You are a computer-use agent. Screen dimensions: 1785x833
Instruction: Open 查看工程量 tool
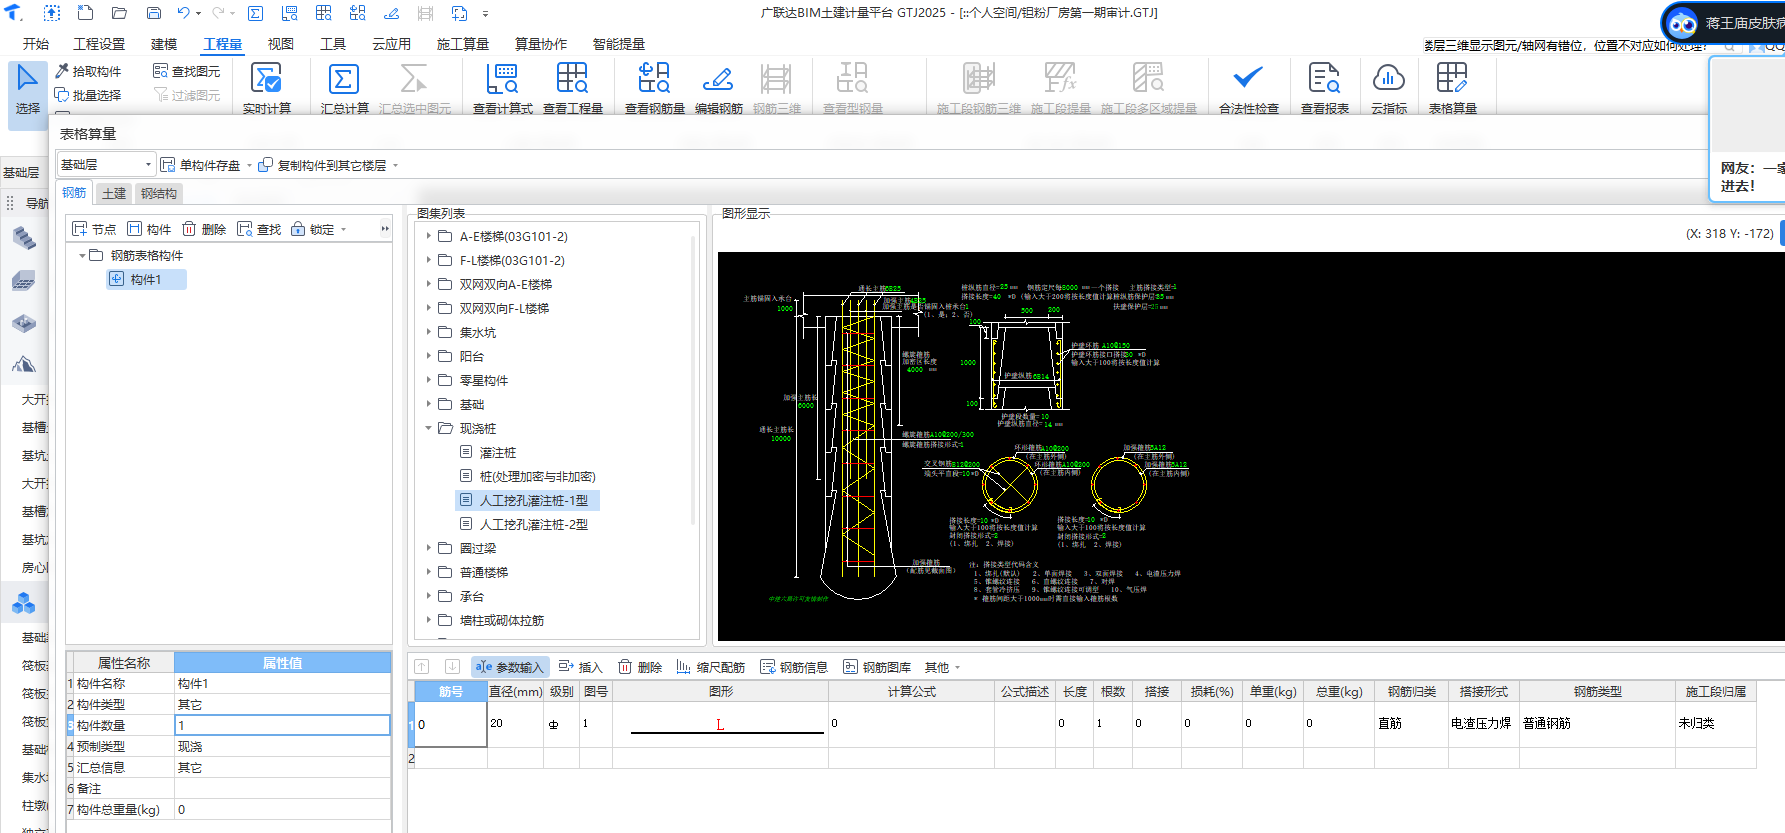tap(572, 88)
